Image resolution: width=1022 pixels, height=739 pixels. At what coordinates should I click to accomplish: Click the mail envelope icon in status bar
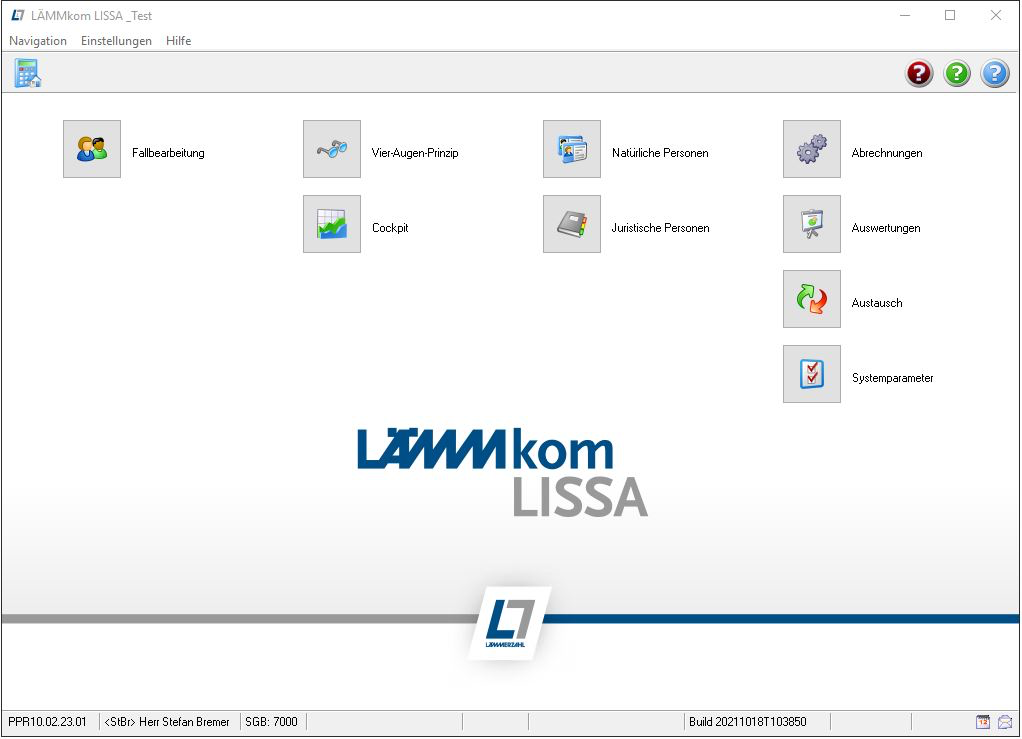click(1005, 721)
